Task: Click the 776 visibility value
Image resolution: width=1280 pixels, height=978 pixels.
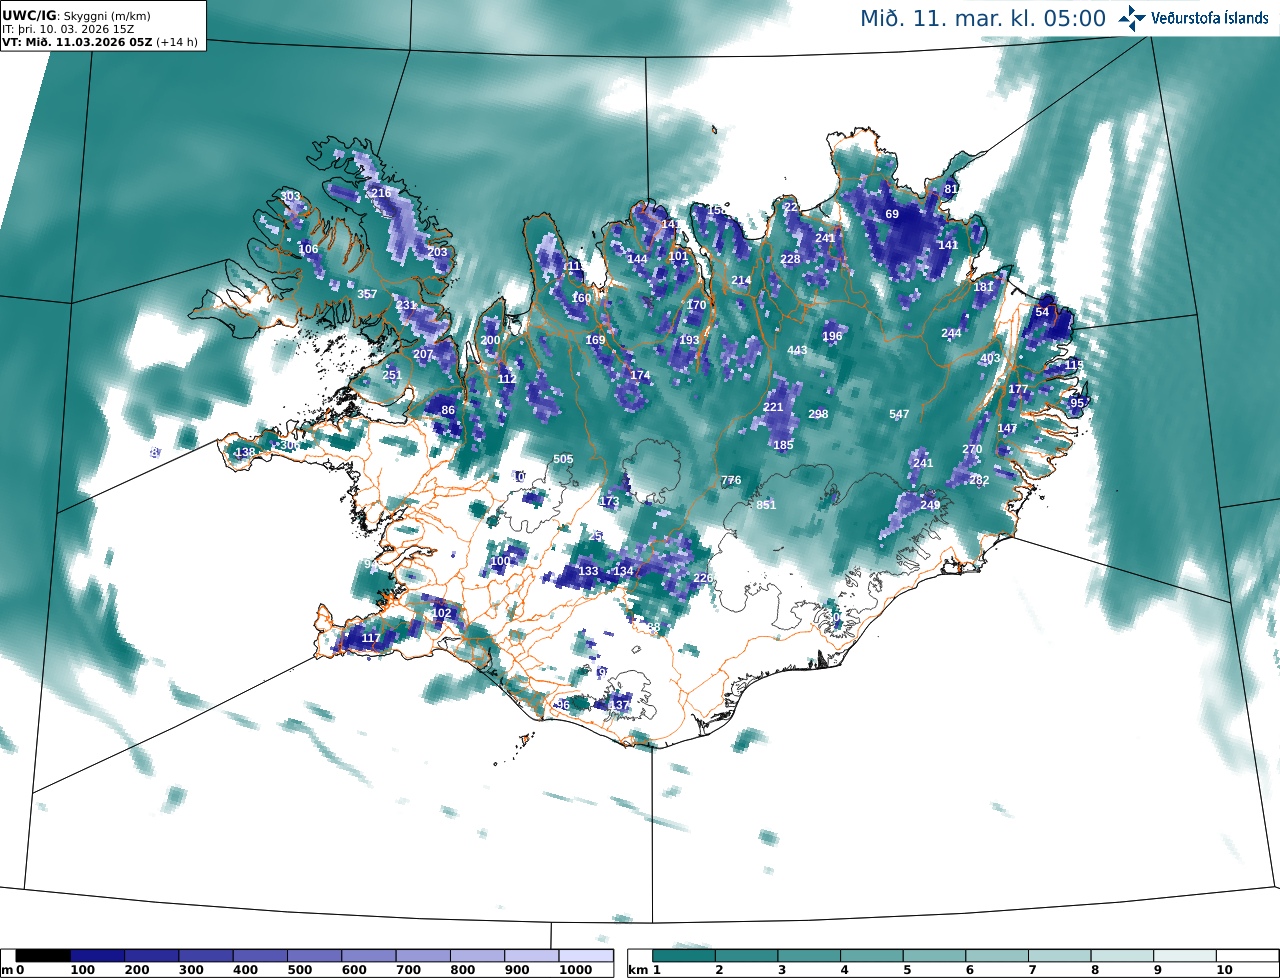Action: point(731,480)
